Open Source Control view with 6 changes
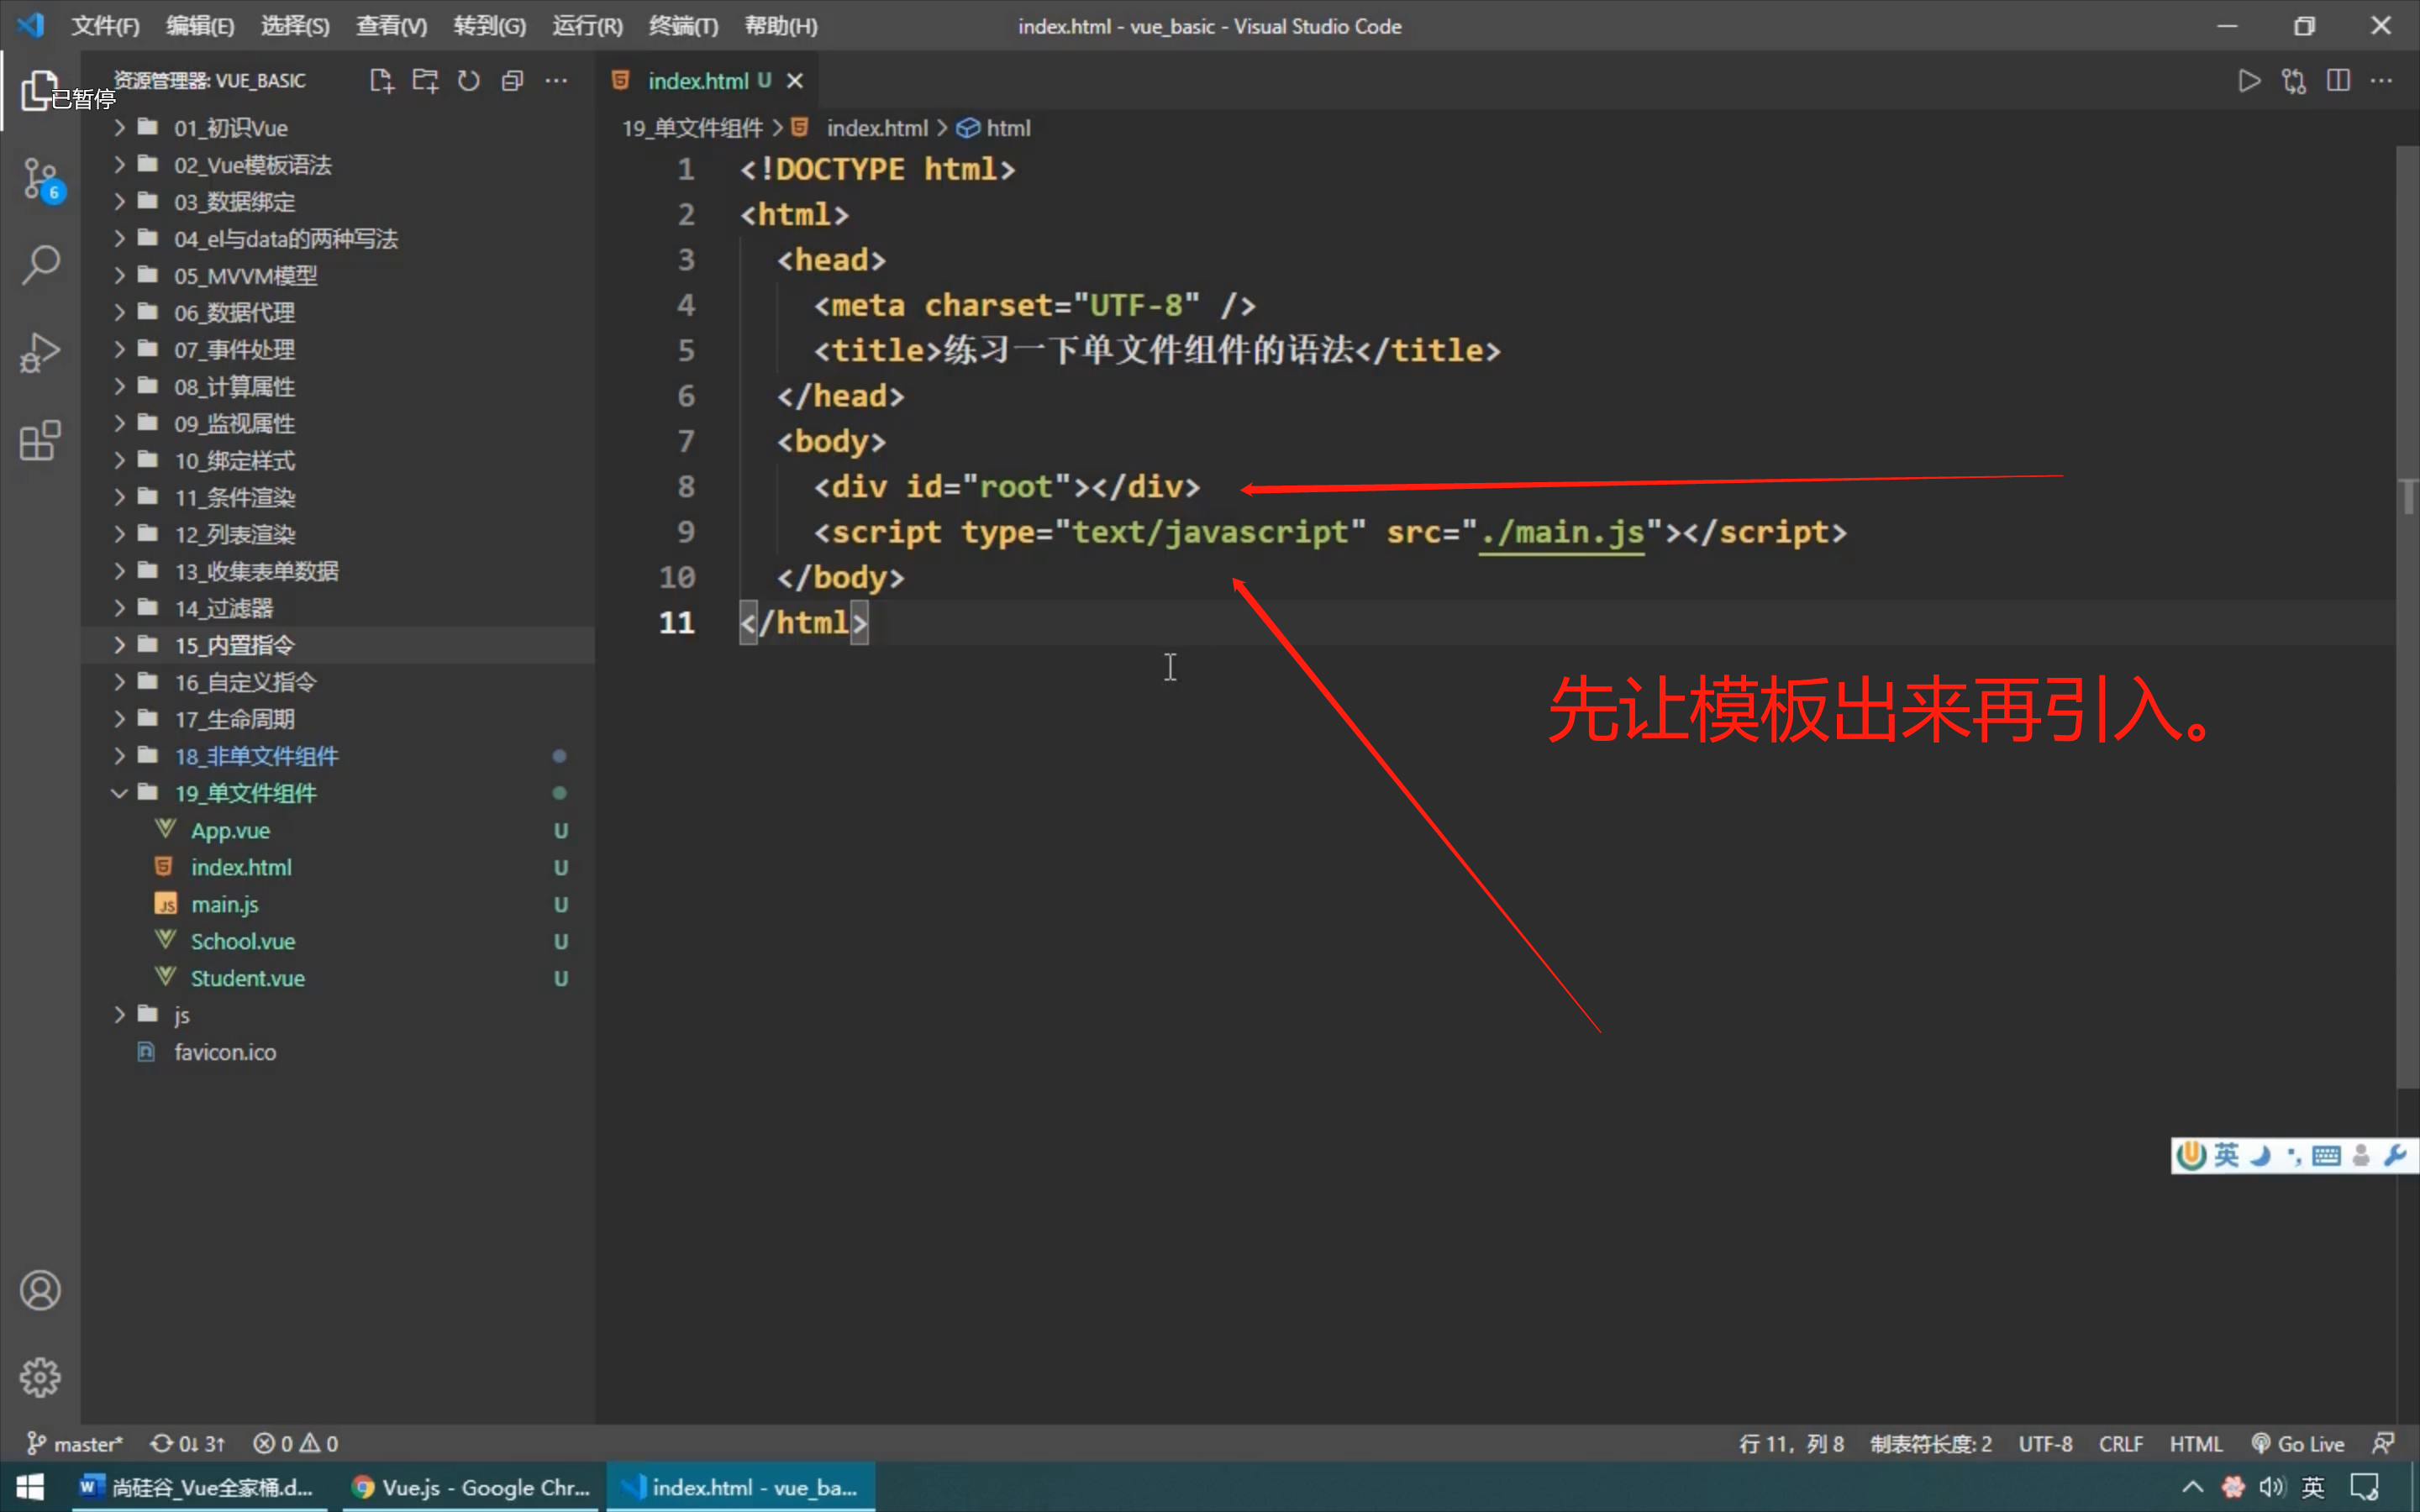 point(41,180)
